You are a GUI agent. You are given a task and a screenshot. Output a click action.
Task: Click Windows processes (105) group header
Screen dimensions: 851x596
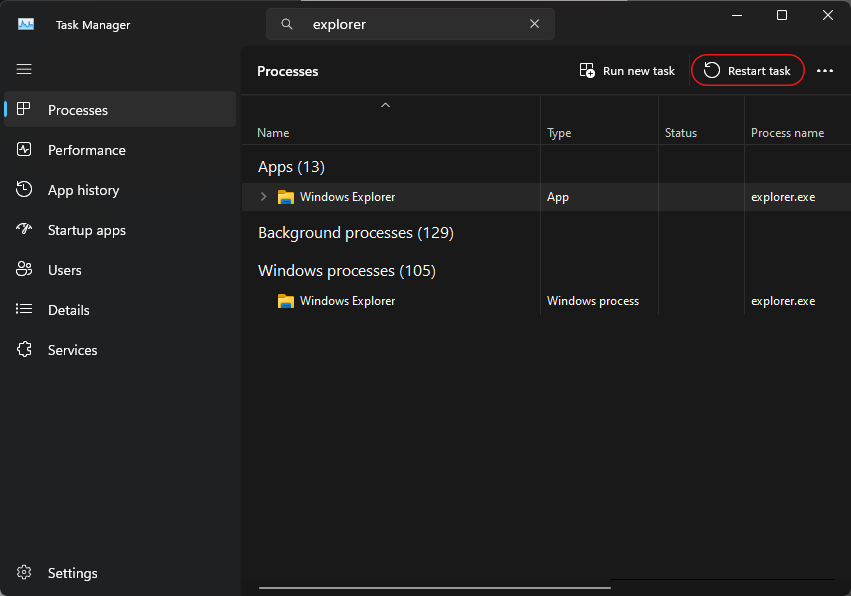(347, 271)
